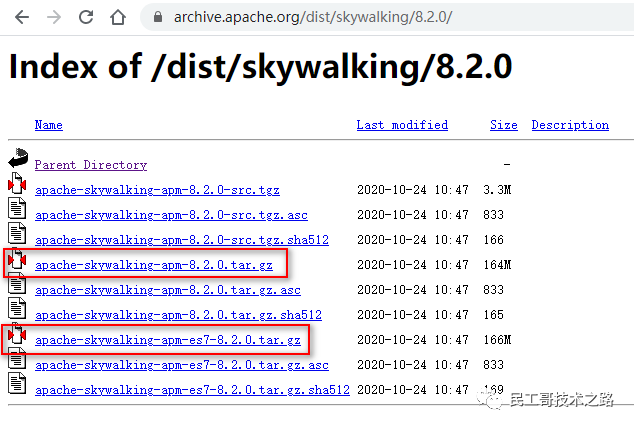Click the archive icon beside apm-8.2.0.tar.gz
Screen dimensions: 634x428
click(x=17, y=259)
